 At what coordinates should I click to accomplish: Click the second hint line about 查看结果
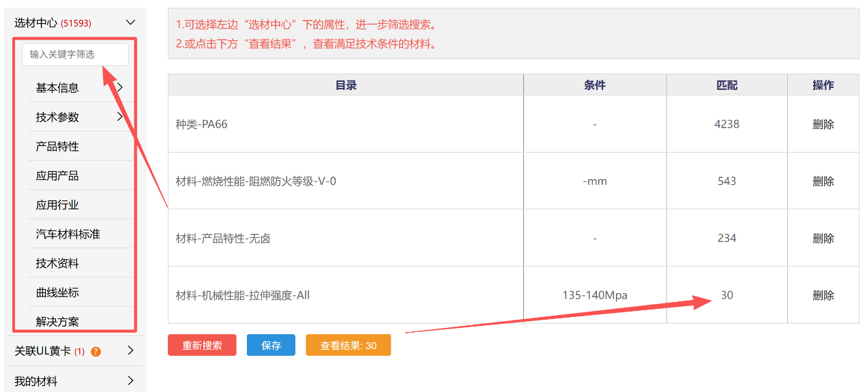[x=307, y=44]
